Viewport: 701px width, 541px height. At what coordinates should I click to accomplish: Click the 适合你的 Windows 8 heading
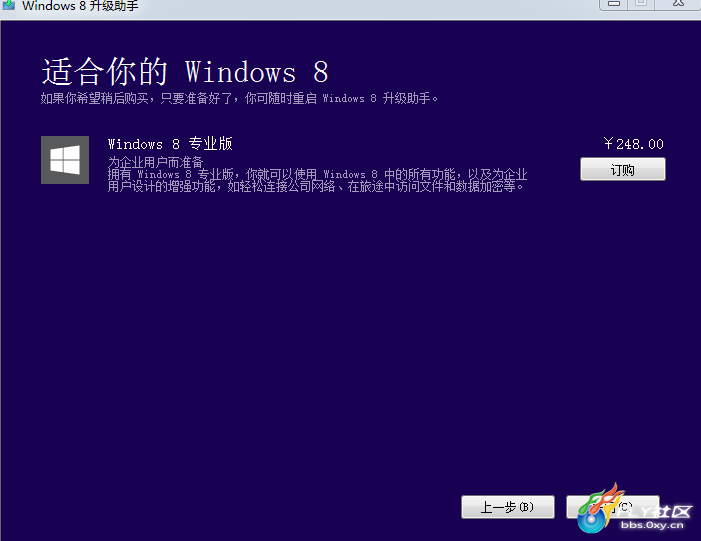click(185, 72)
